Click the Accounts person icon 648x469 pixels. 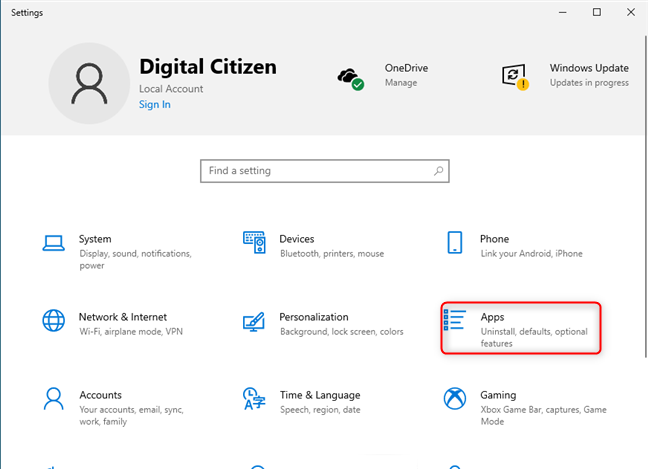(54, 398)
